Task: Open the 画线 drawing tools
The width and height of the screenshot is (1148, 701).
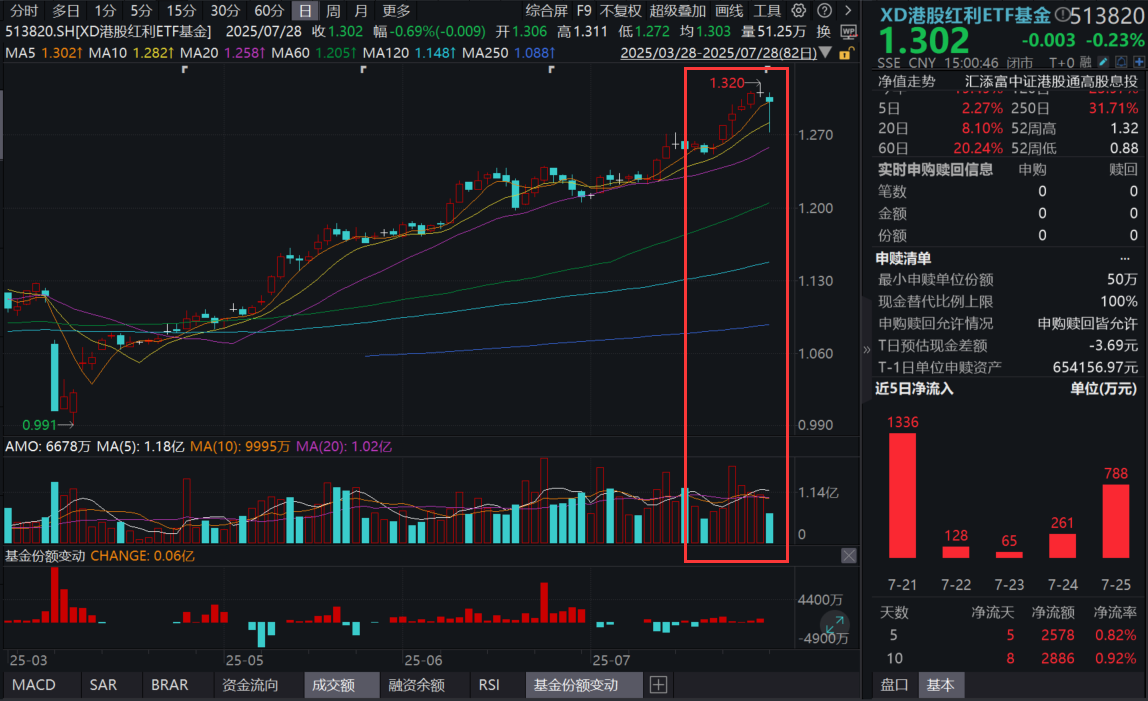Action: point(729,11)
